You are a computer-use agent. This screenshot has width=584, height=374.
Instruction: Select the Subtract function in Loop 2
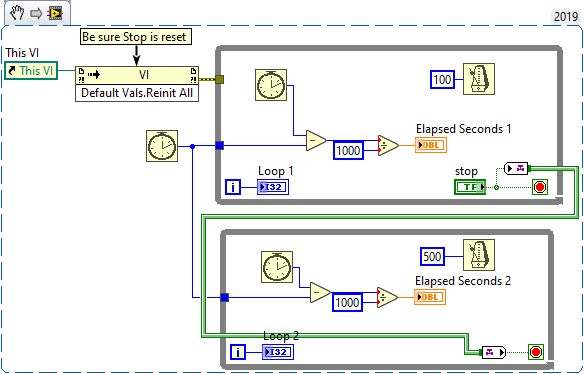[320, 292]
